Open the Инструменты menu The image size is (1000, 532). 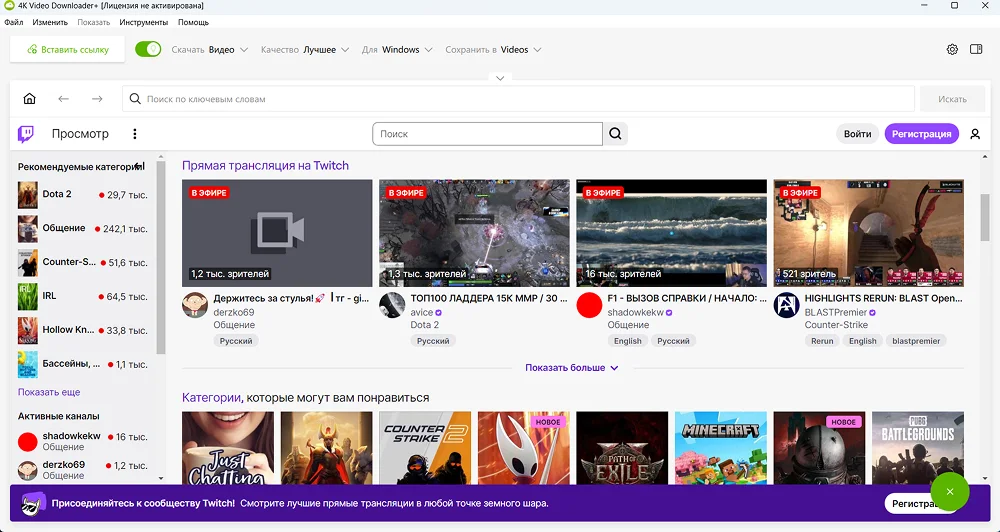pos(143,22)
